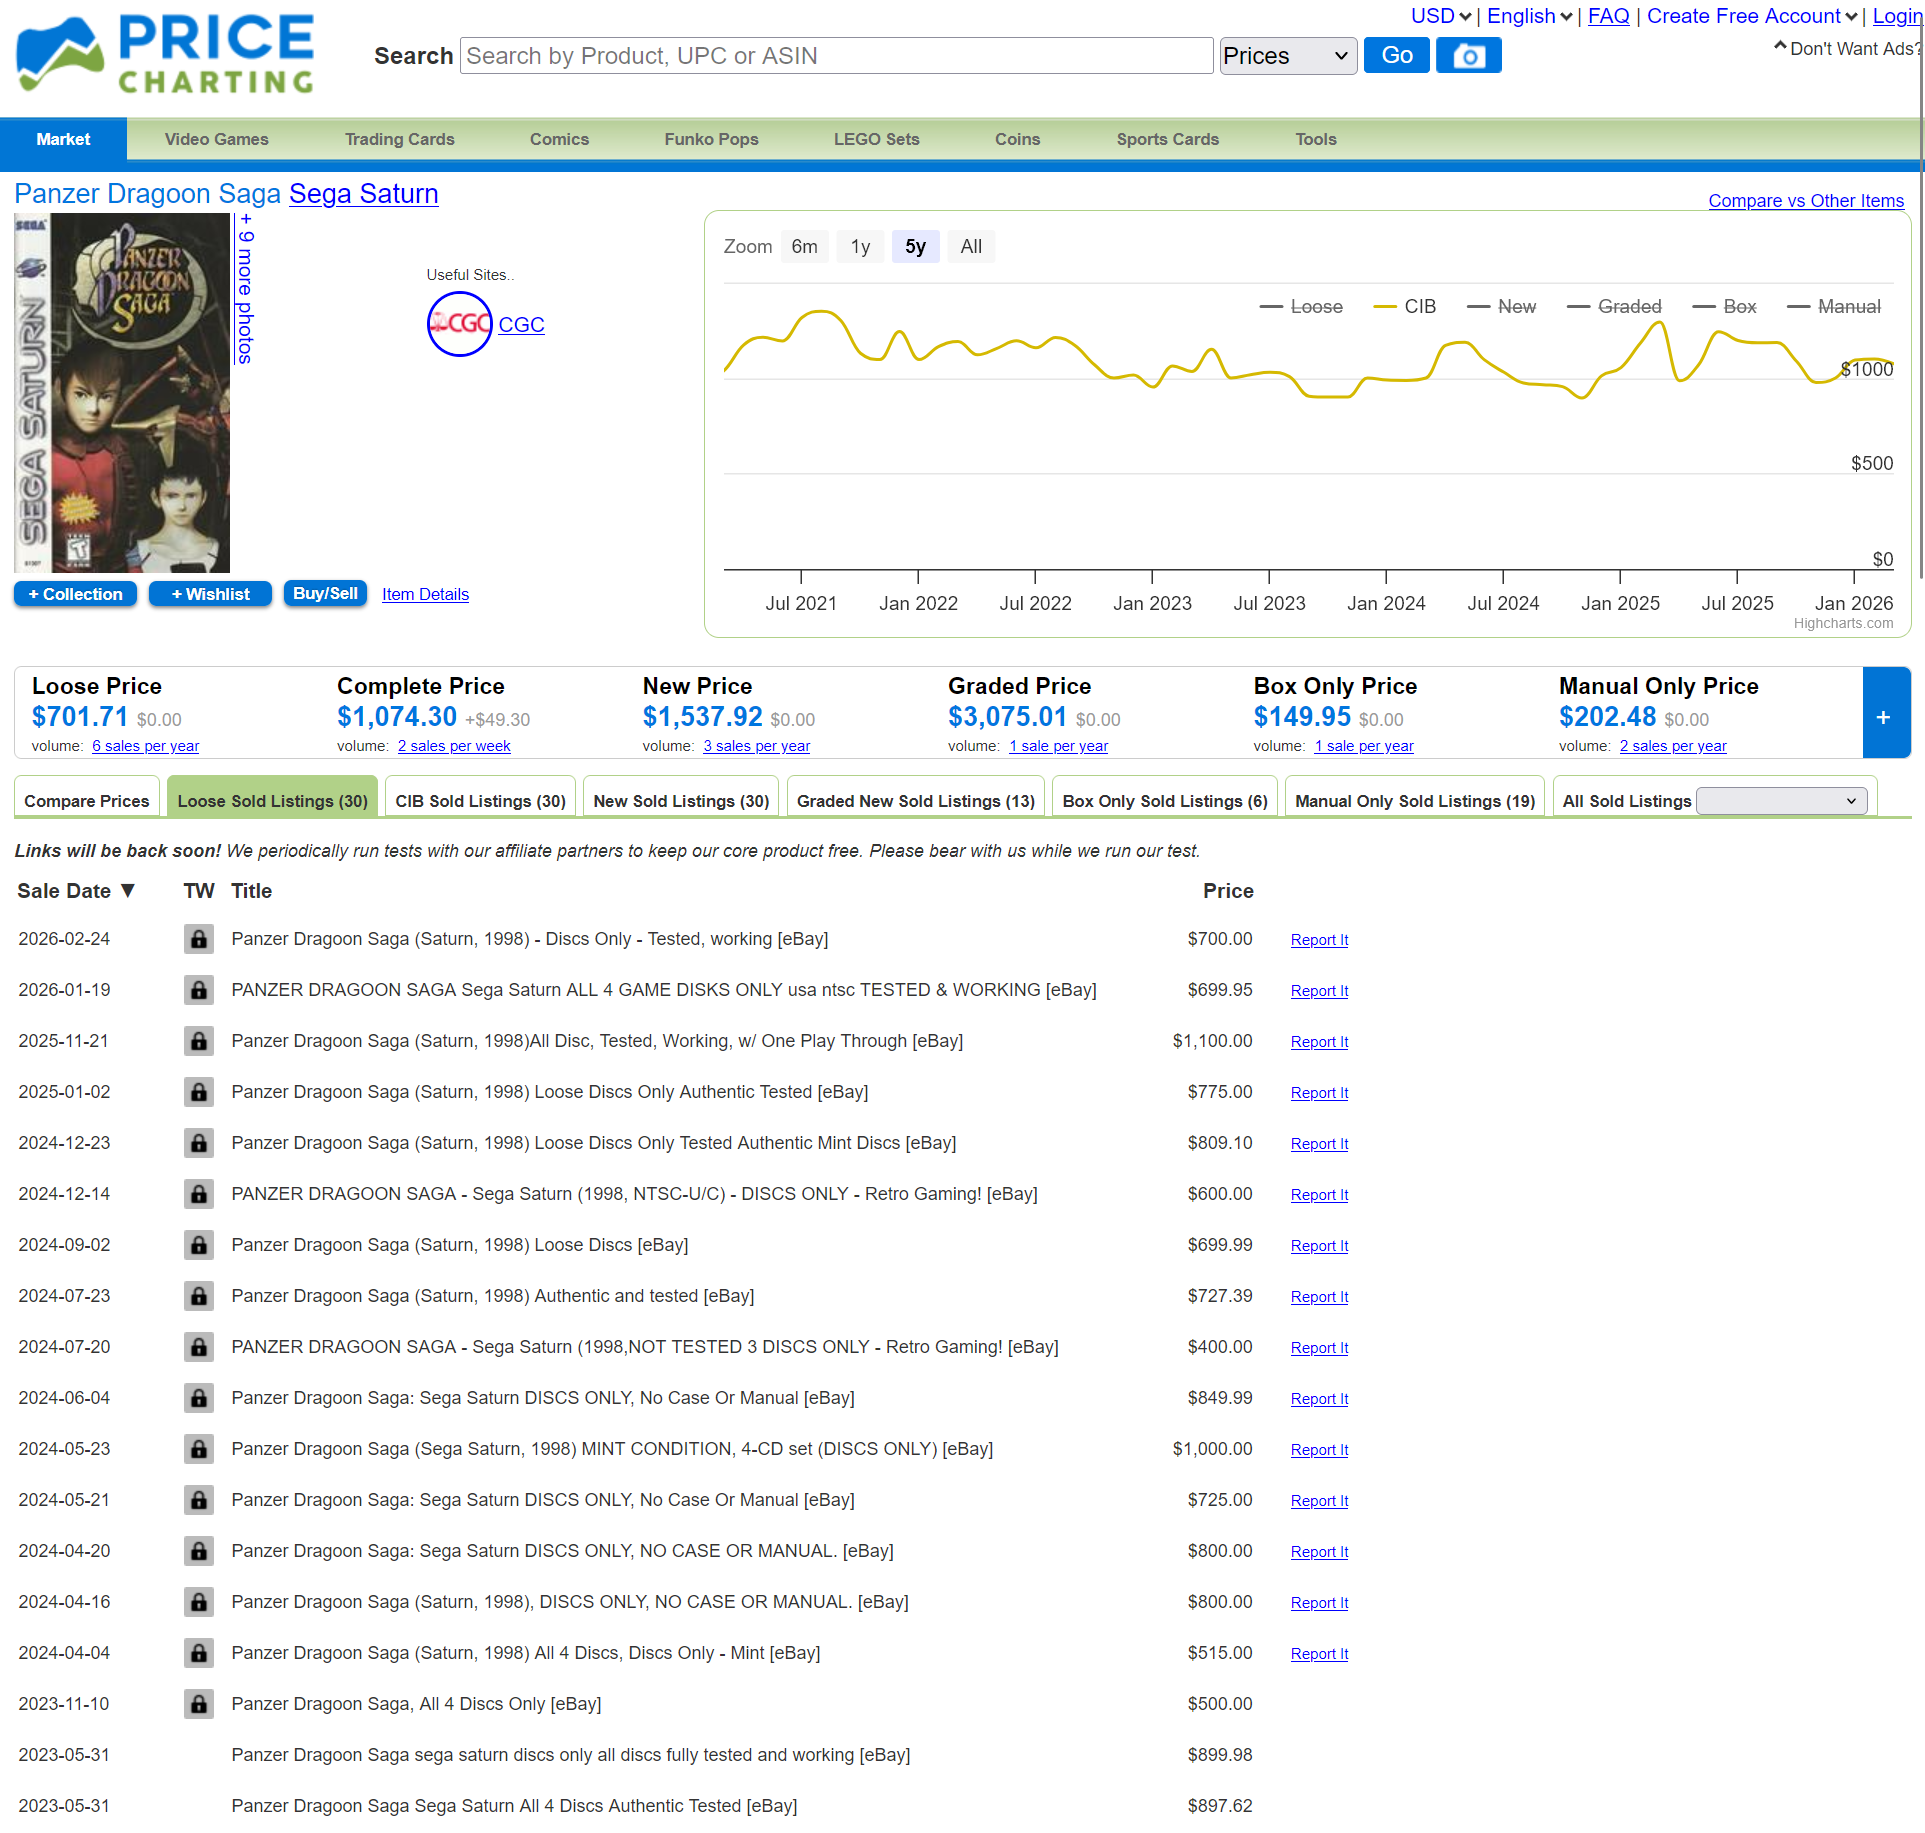
Task: Open the Prices search type dropdown
Action: pos(1287,56)
